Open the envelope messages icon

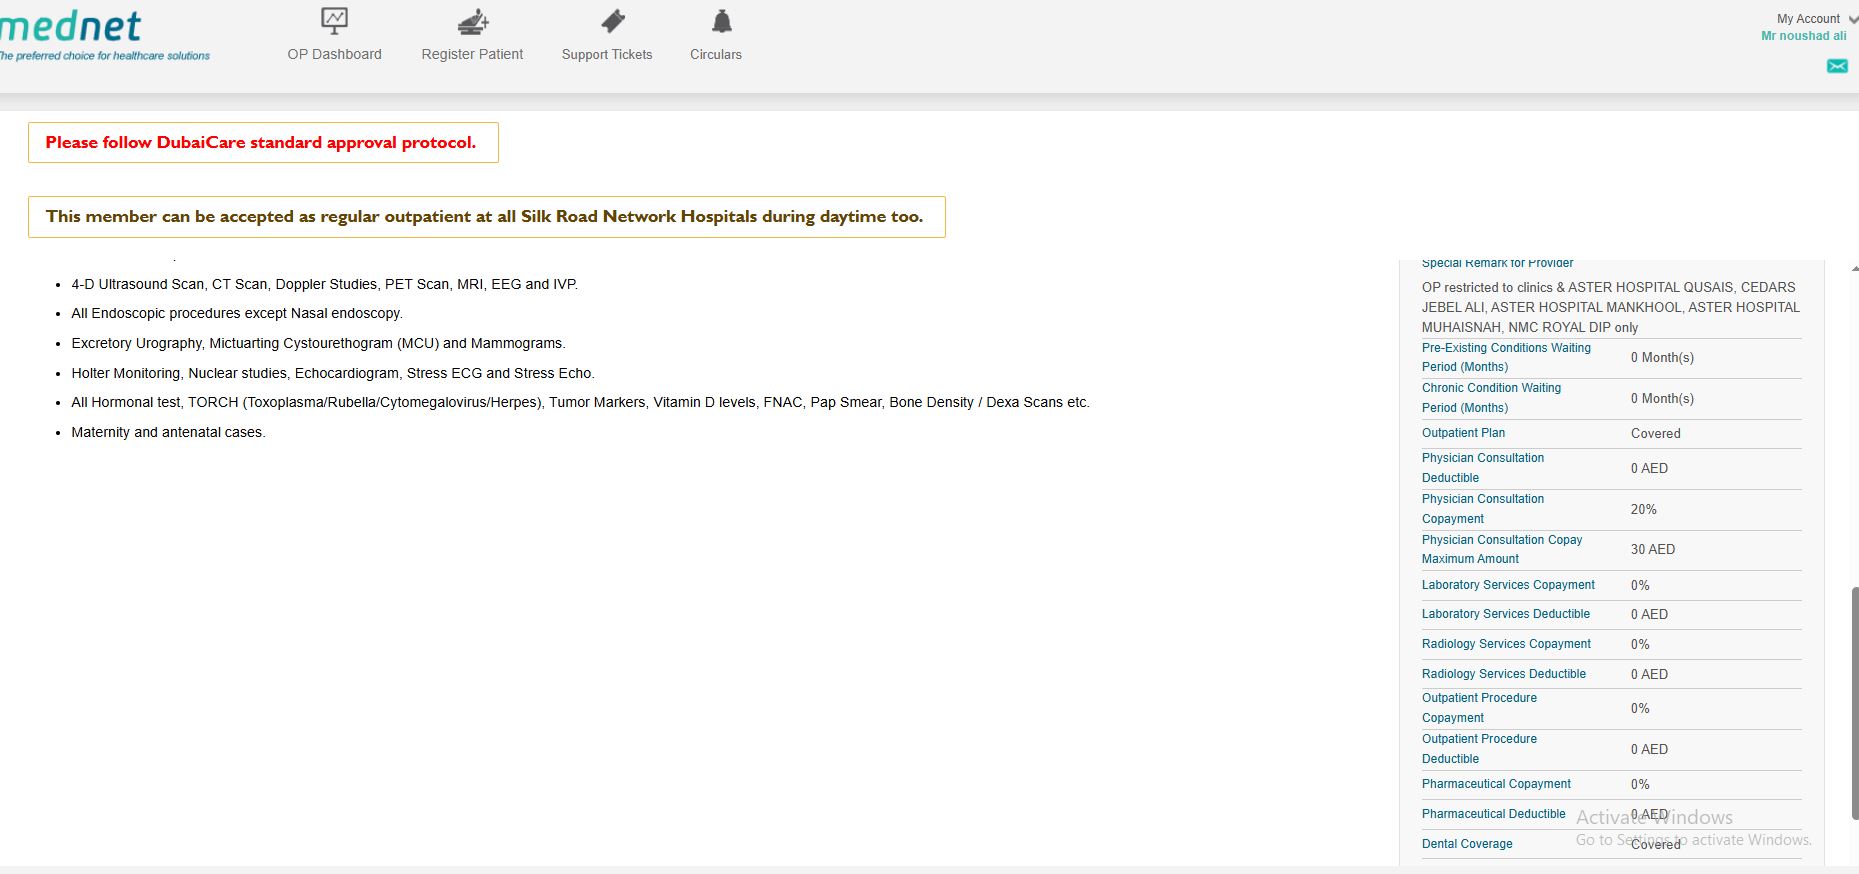pos(1837,66)
